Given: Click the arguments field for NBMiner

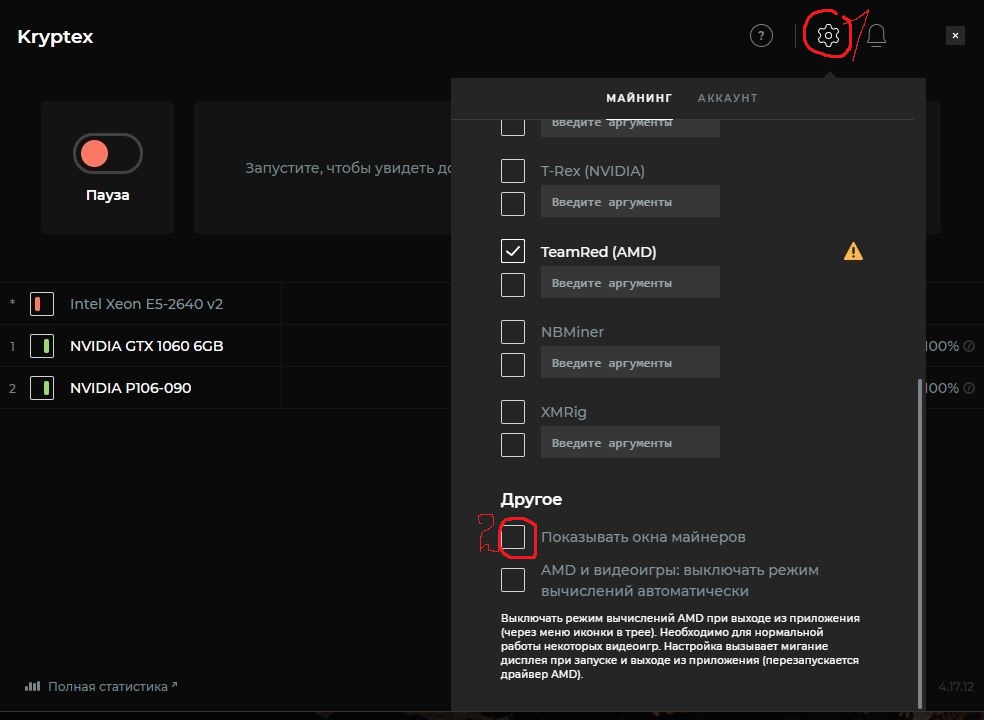Looking at the screenshot, I should [630, 362].
